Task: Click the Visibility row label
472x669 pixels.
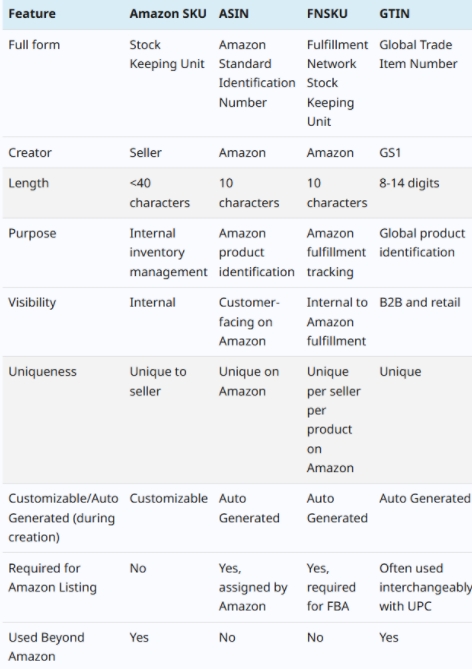Action: coord(32,303)
